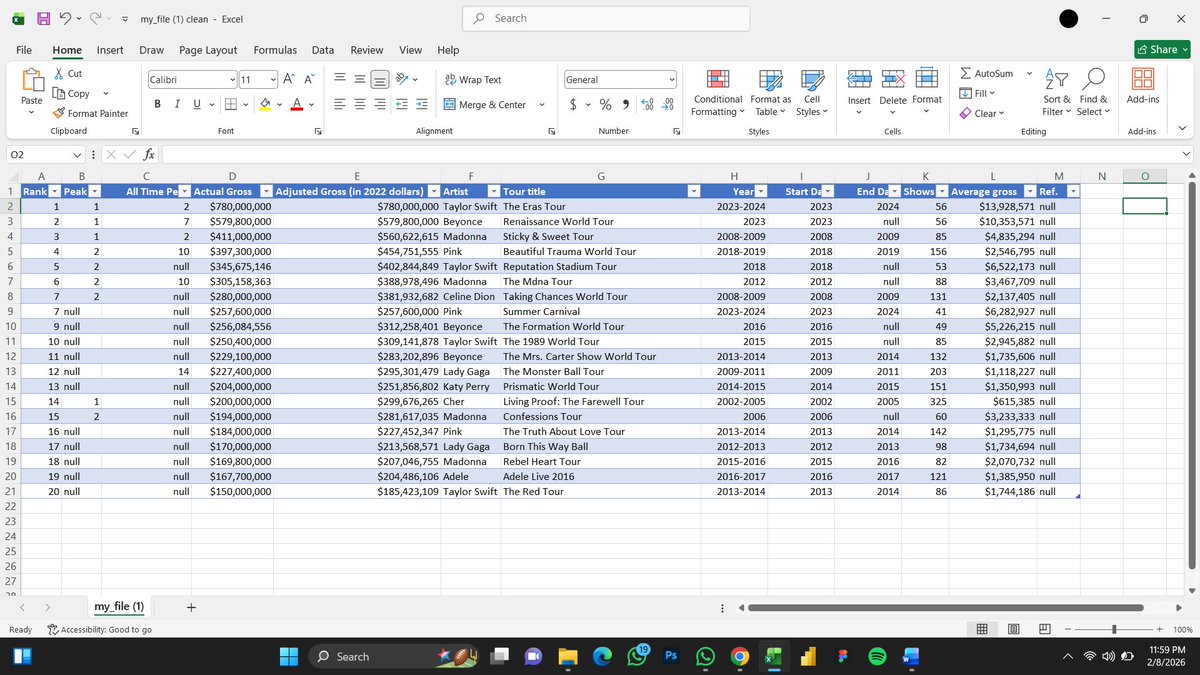Image resolution: width=1200 pixels, height=675 pixels.
Task: Click the Share button
Action: pyautogui.click(x=1161, y=49)
